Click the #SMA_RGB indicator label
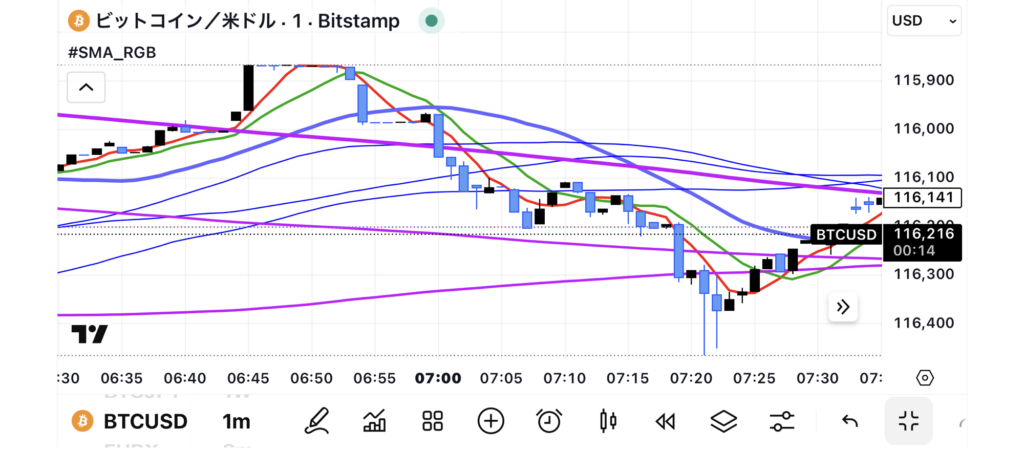 tap(111, 52)
